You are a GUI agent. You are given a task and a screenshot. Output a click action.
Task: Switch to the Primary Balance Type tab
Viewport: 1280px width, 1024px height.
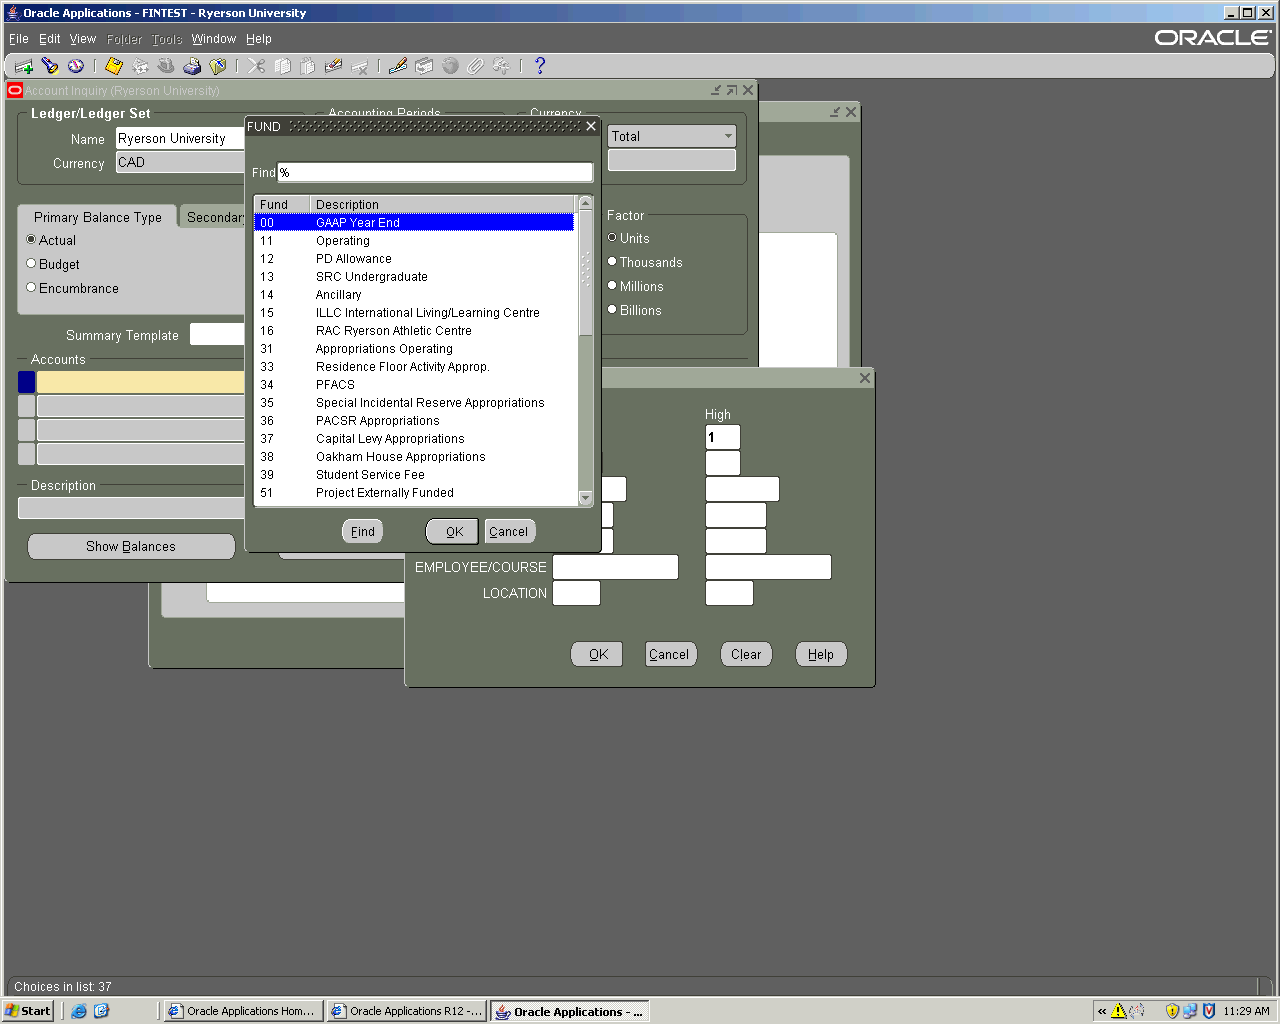click(x=97, y=217)
